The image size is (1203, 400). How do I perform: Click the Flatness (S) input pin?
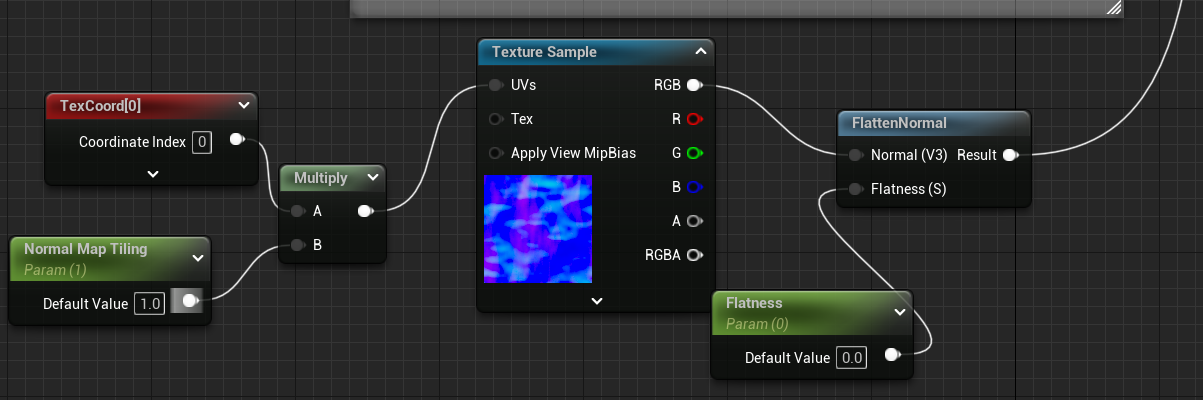click(x=855, y=189)
